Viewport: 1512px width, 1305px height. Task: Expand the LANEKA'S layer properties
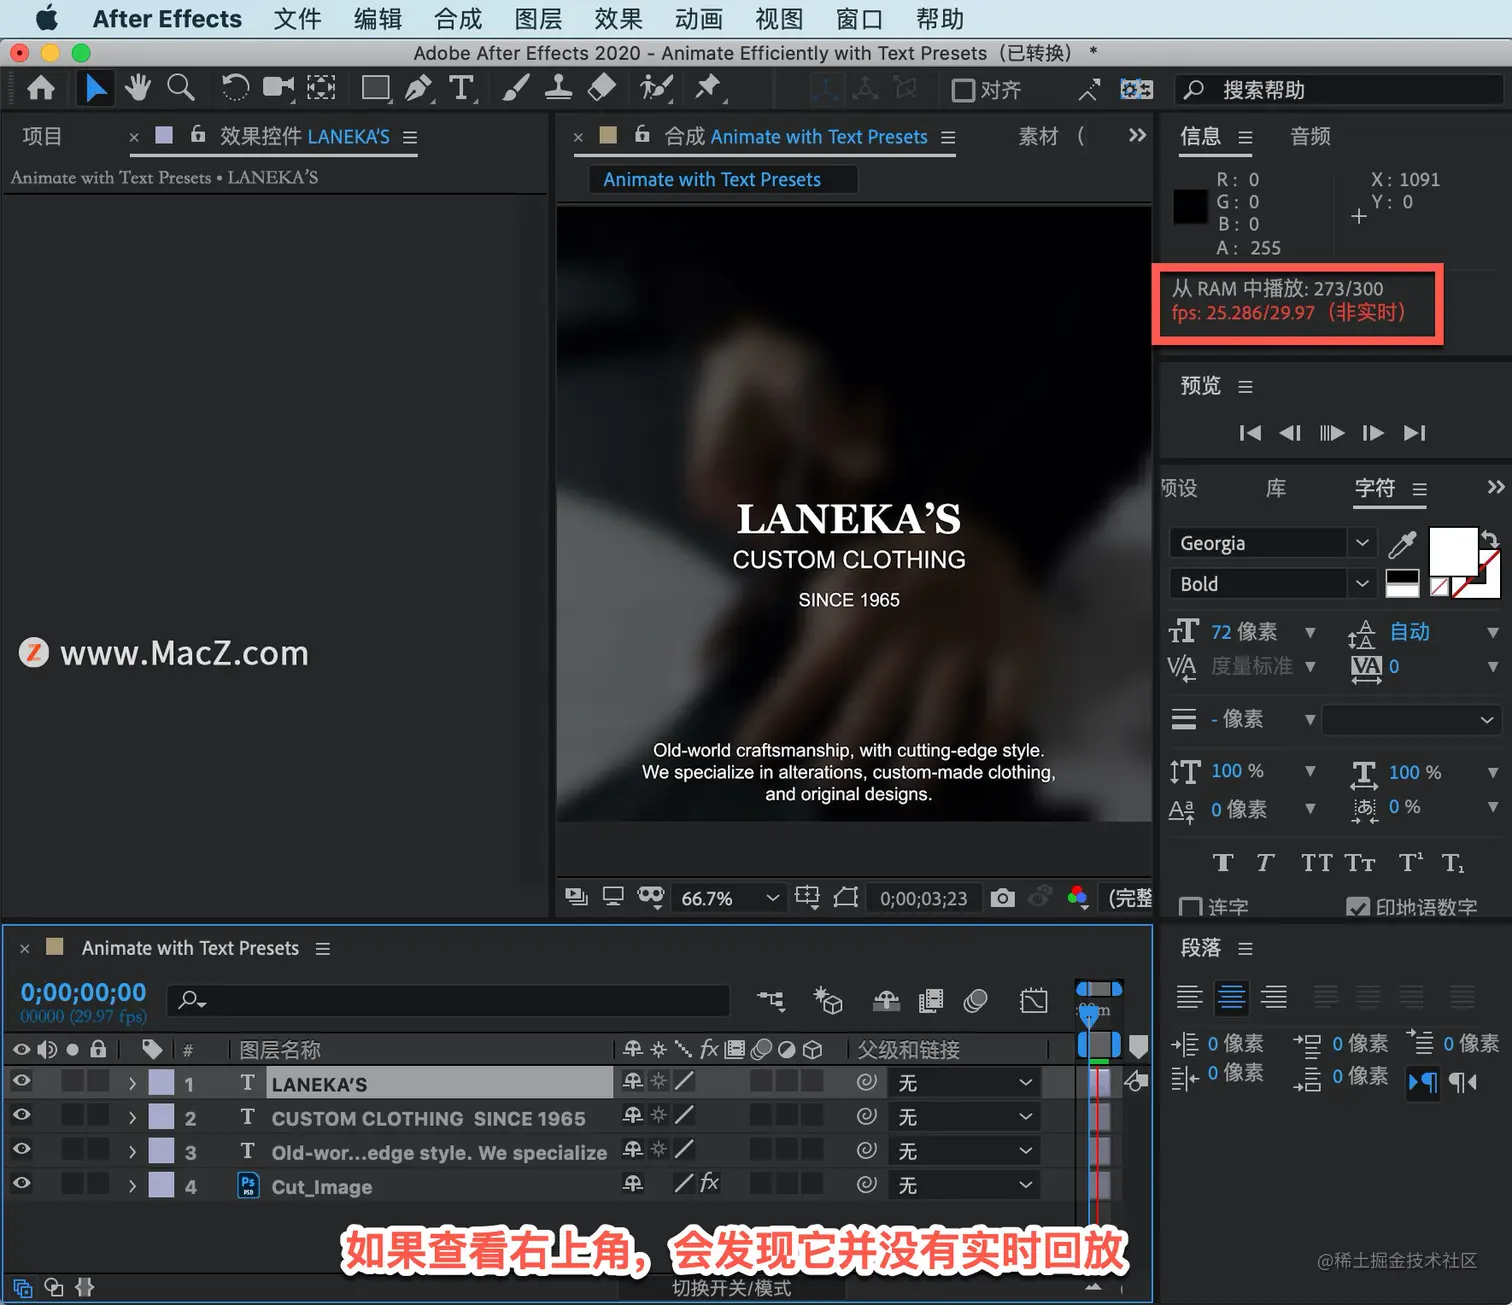(x=132, y=1083)
